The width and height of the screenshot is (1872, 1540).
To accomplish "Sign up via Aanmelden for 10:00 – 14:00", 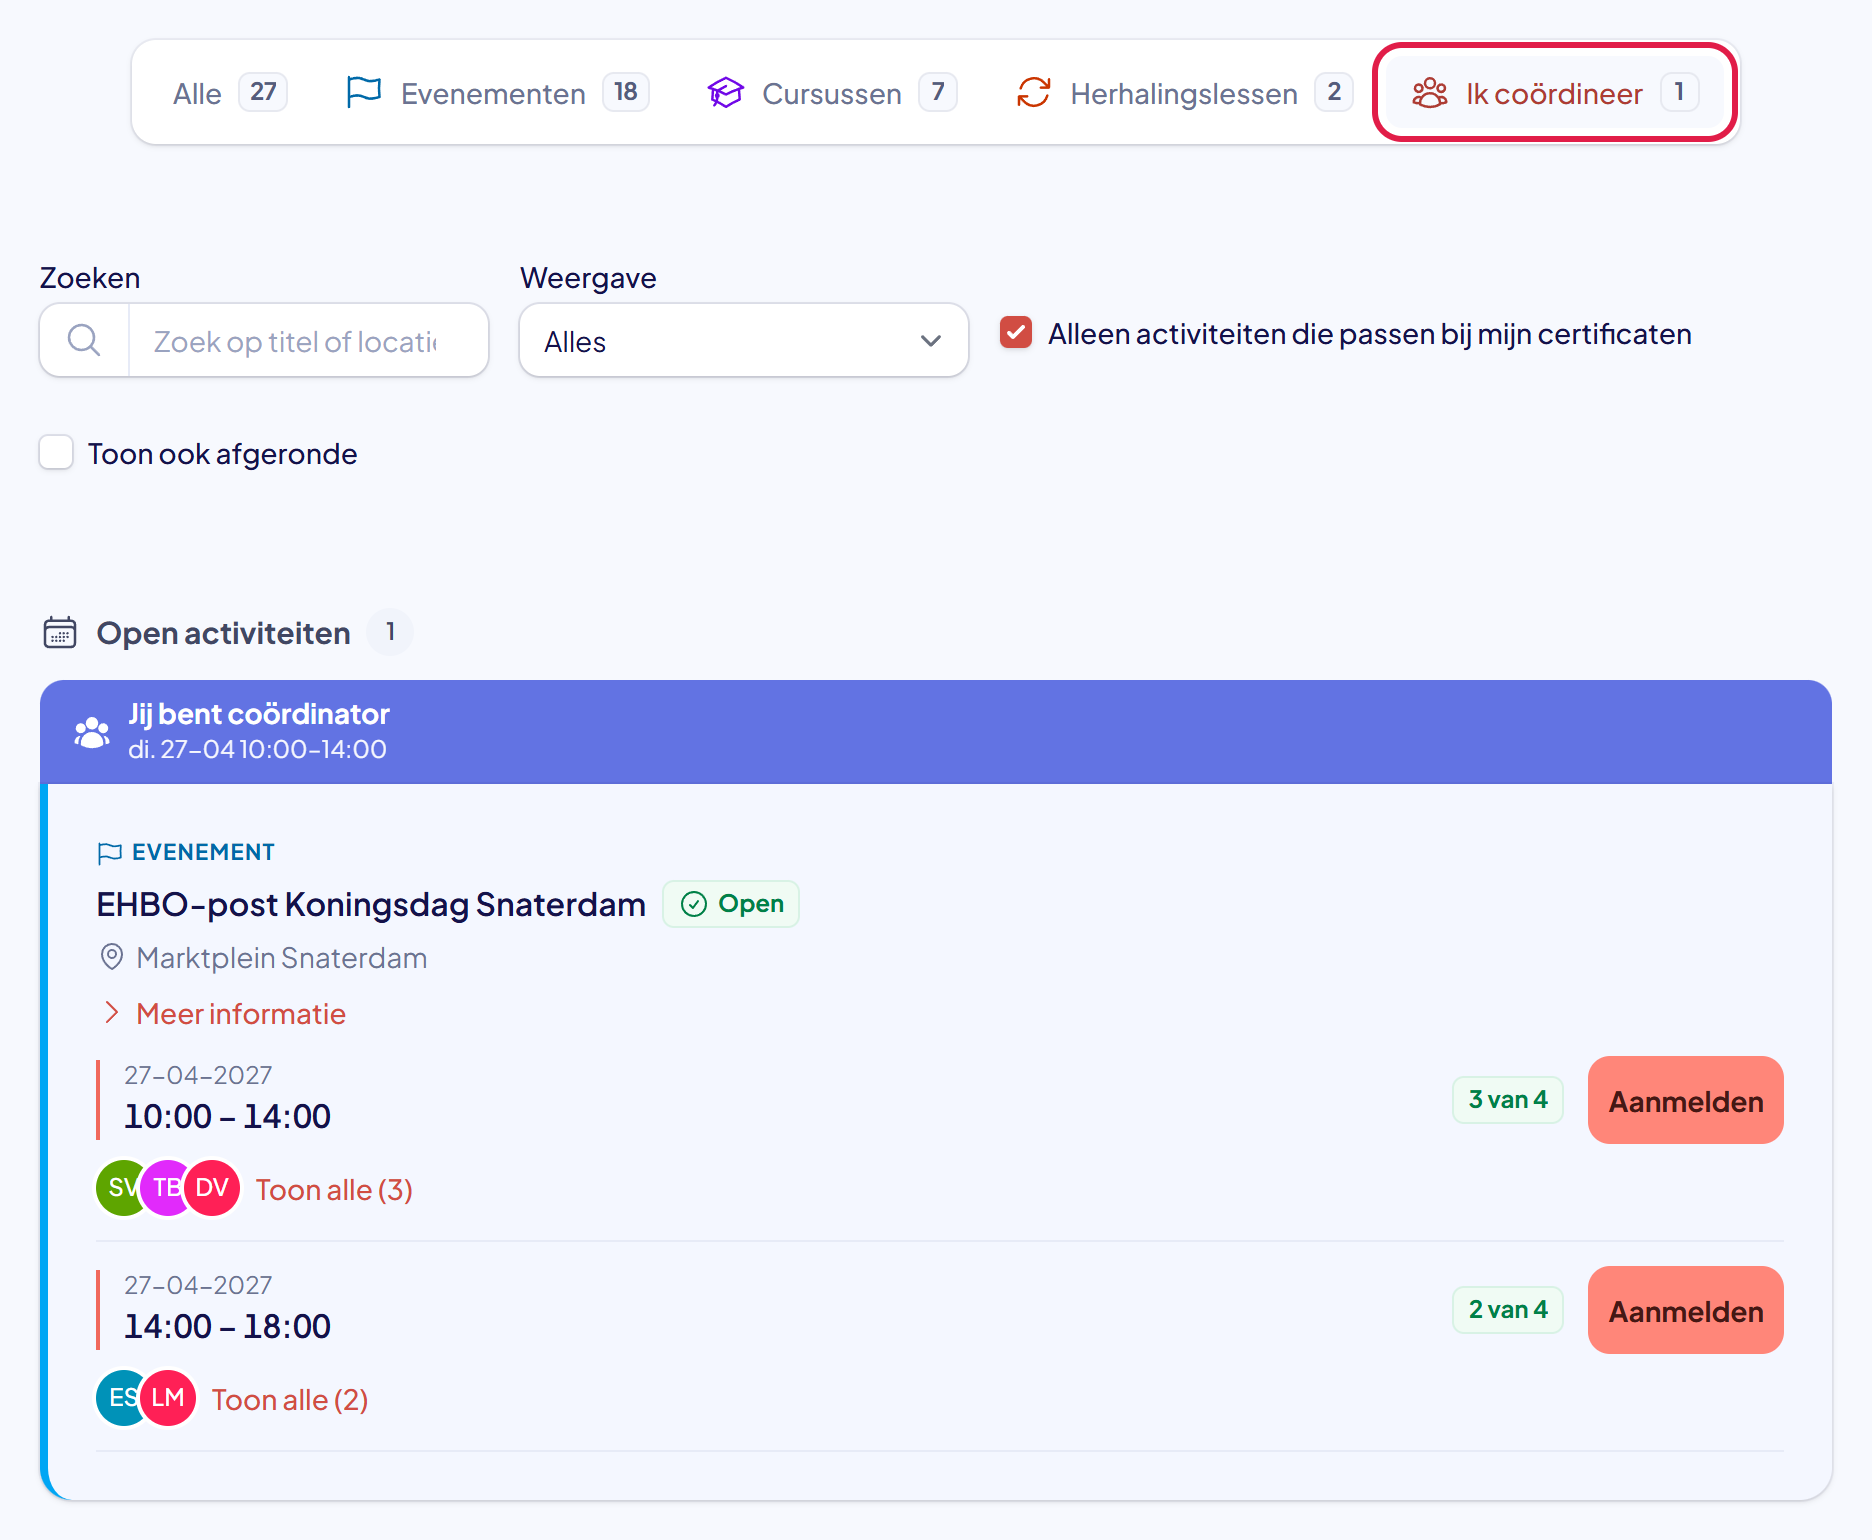I will pos(1686,1100).
